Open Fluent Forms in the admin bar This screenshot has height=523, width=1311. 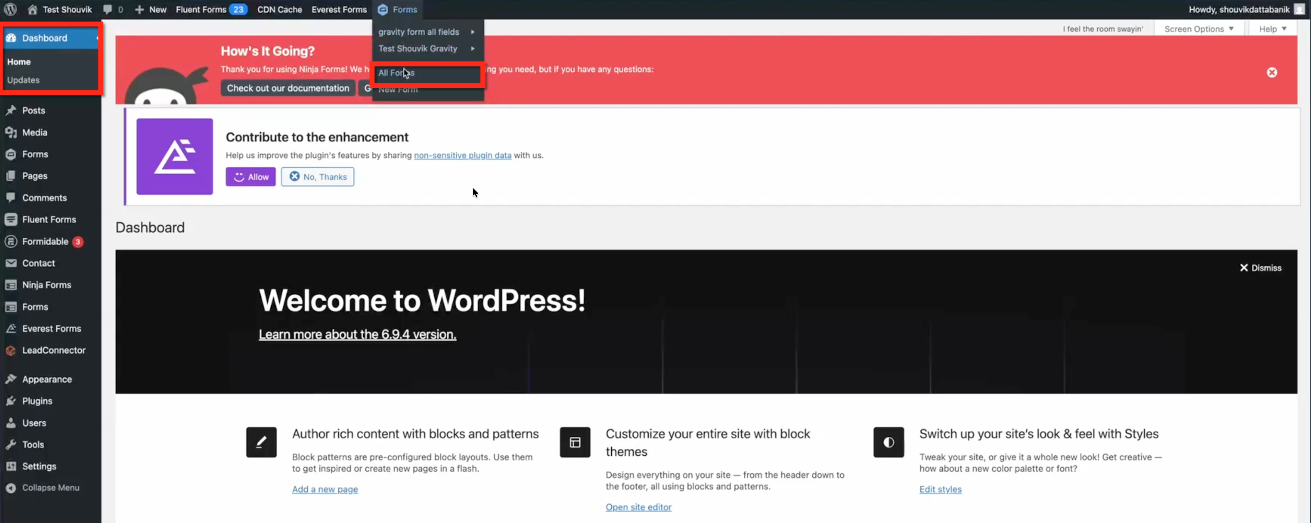click(x=211, y=9)
